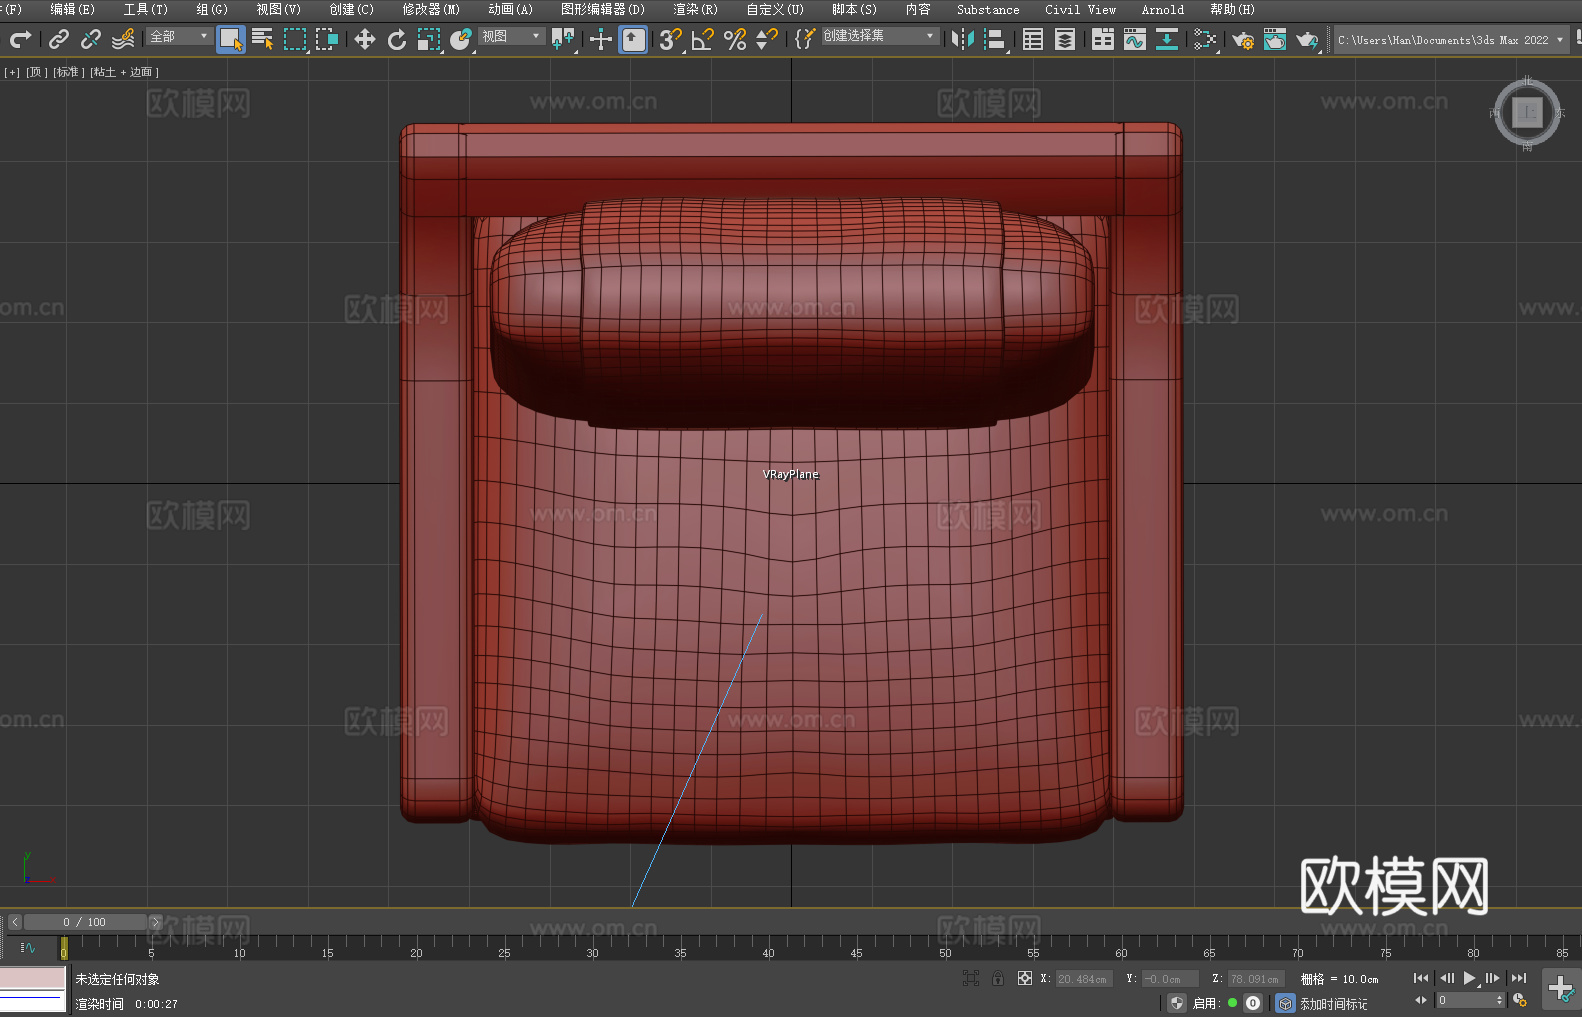This screenshot has height=1017, width=1582.
Task: Open the viewport [+] general menu
Action: coord(12,72)
